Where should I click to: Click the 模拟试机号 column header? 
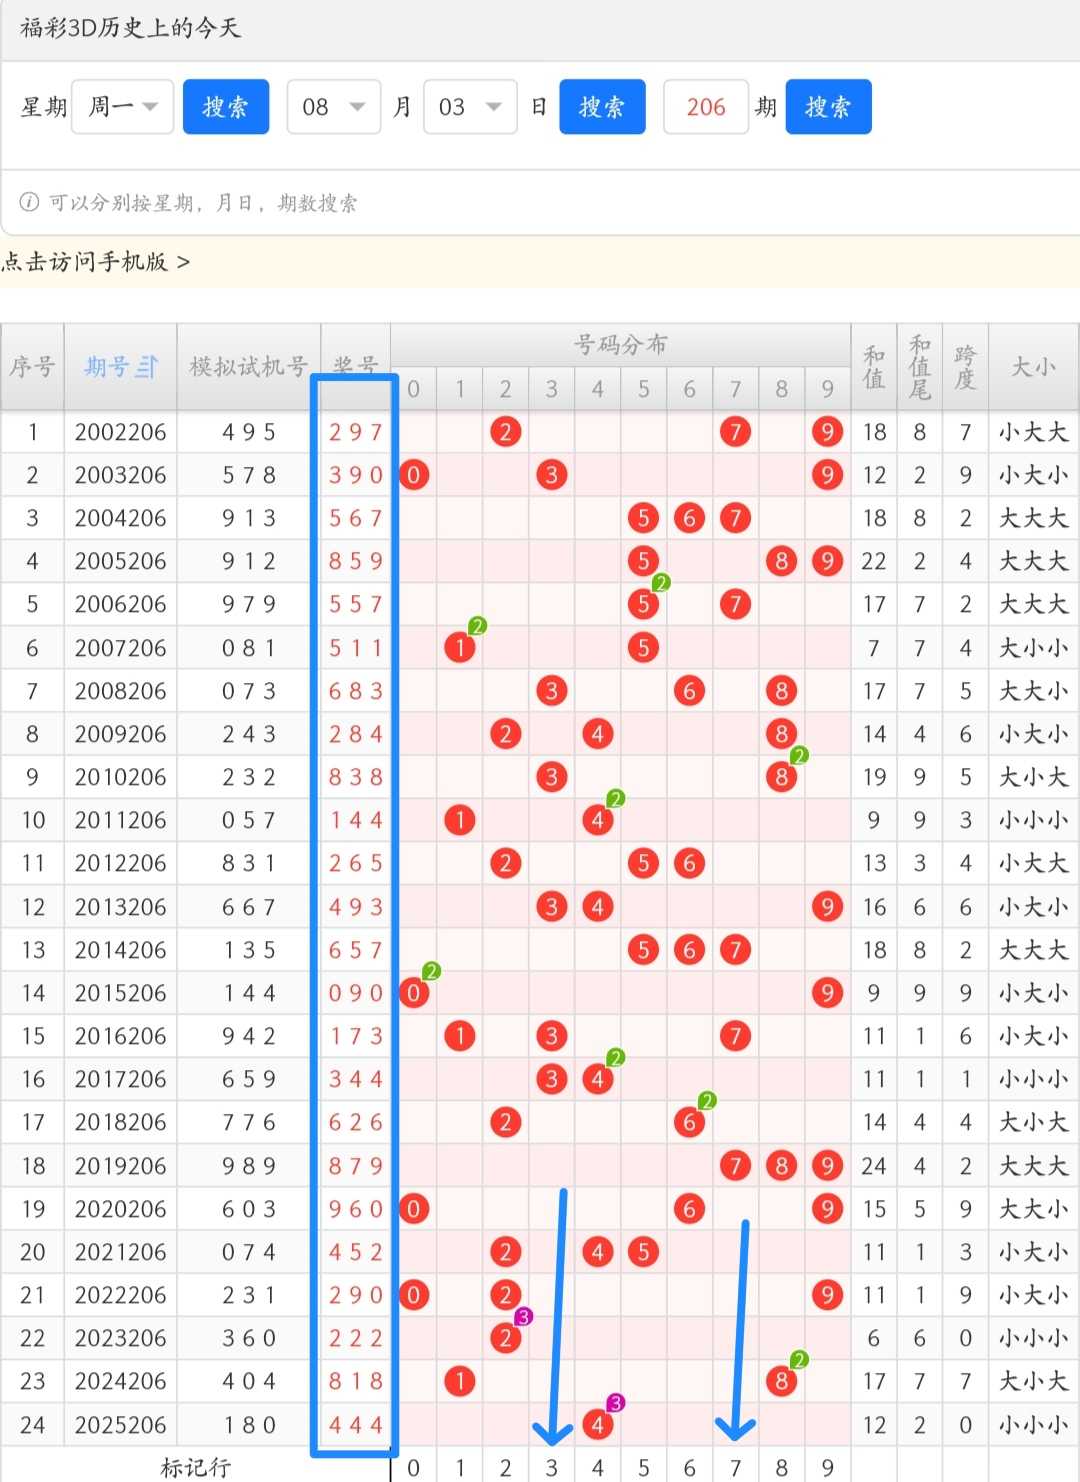[x=249, y=367]
